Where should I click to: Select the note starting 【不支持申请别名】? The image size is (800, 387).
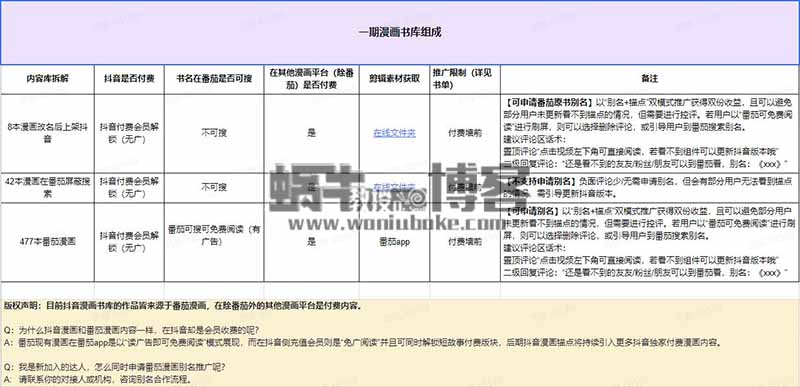click(x=649, y=188)
